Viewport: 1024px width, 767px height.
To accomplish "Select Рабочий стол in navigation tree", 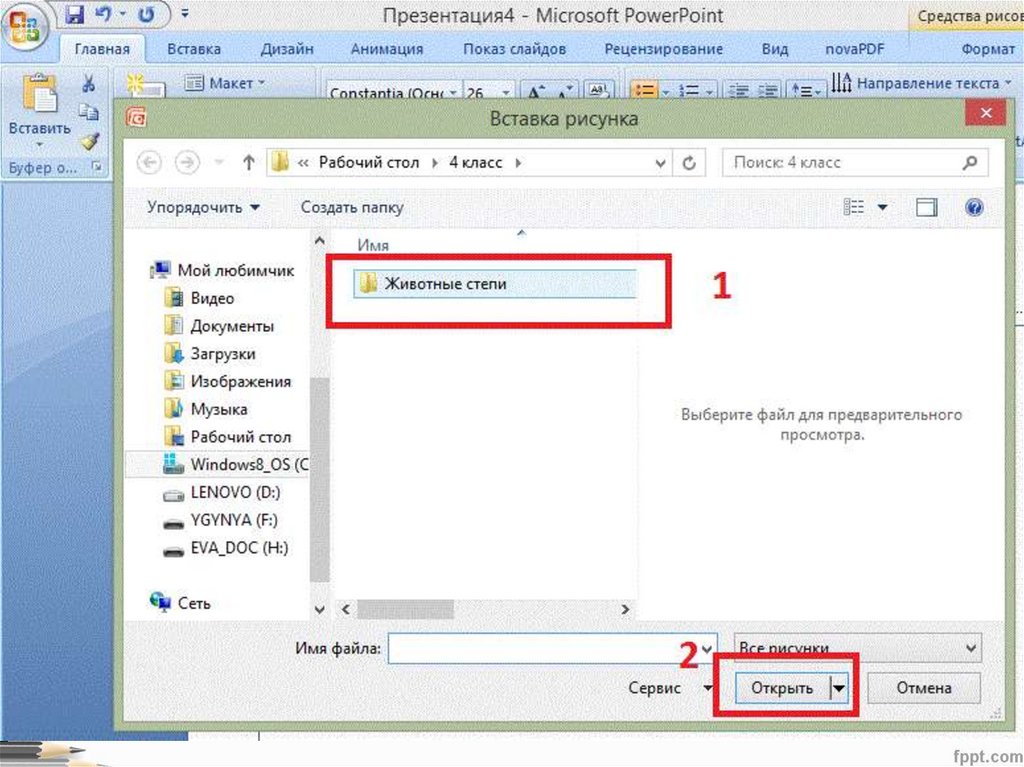I will 228,437.
